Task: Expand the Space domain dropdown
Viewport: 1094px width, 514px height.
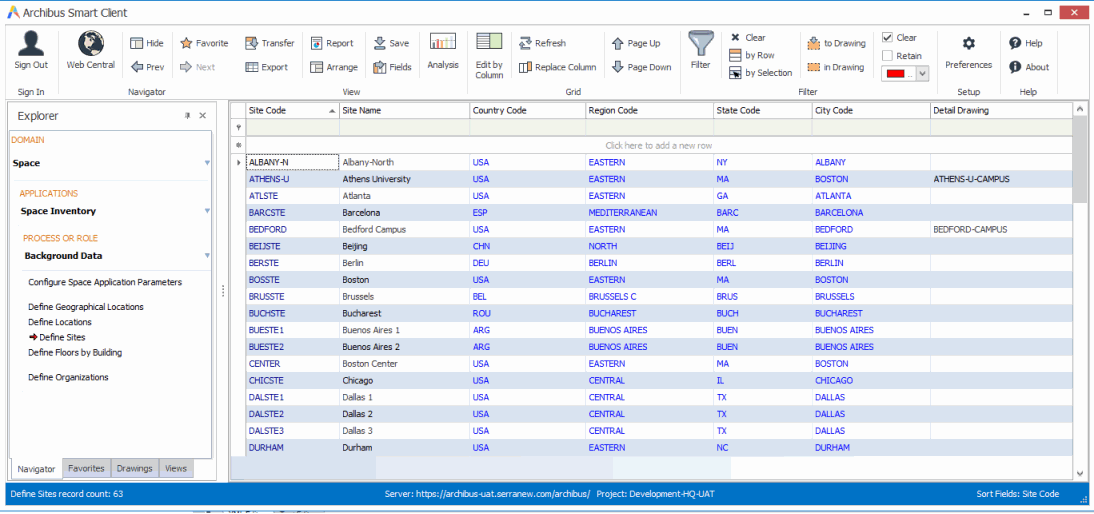Action: pos(207,163)
